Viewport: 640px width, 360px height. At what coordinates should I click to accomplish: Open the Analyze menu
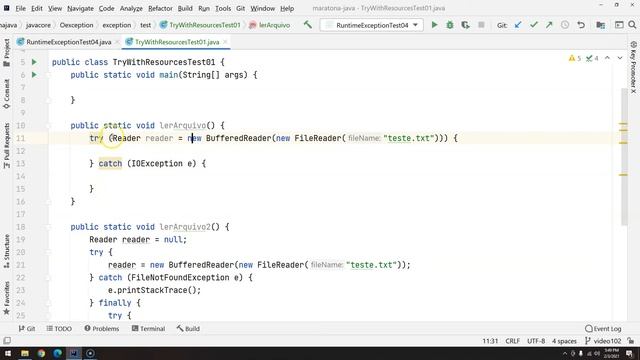point(131,8)
